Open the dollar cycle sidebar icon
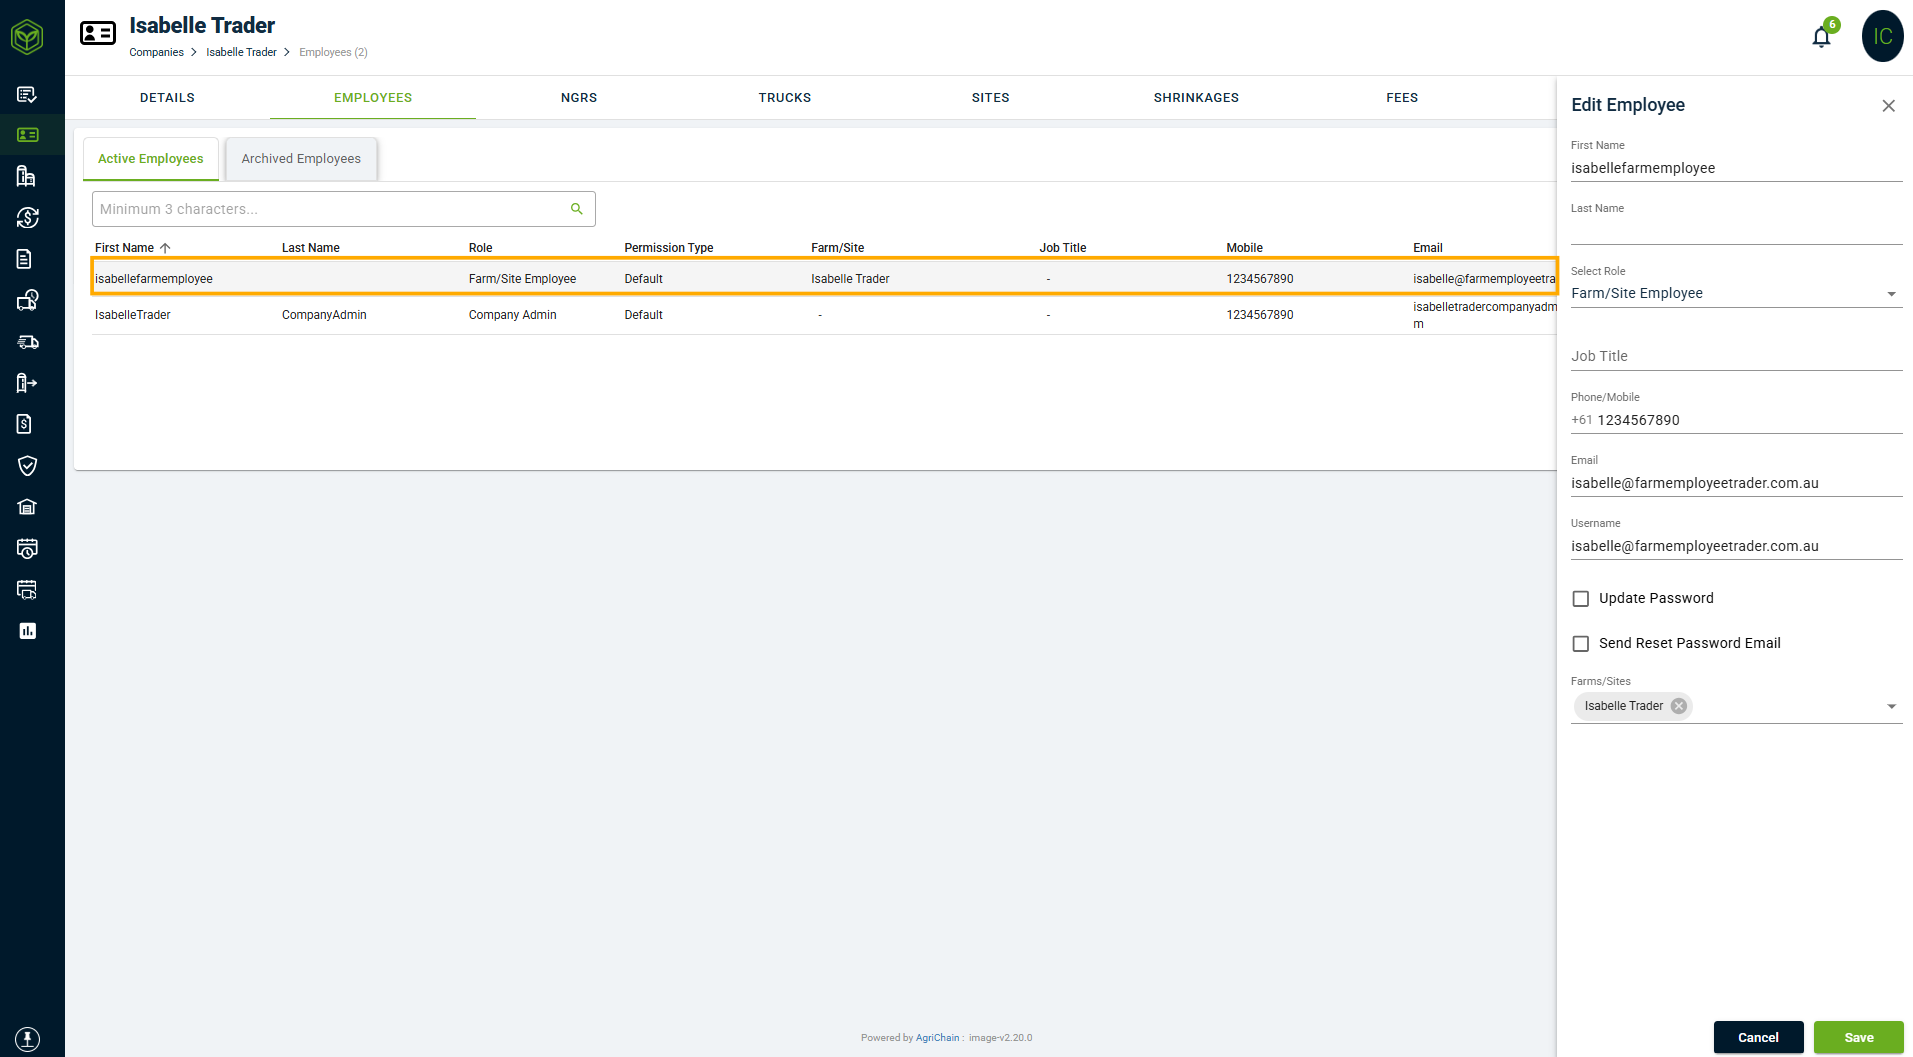The width and height of the screenshot is (1913, 1057). [x=27, y=217]
